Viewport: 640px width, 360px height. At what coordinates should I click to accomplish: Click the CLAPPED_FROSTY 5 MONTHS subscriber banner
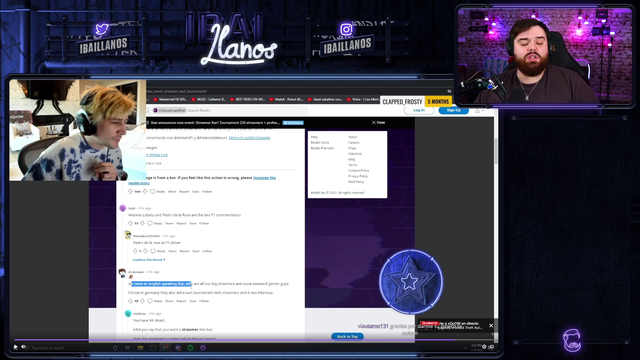click(x=416, y=101)
